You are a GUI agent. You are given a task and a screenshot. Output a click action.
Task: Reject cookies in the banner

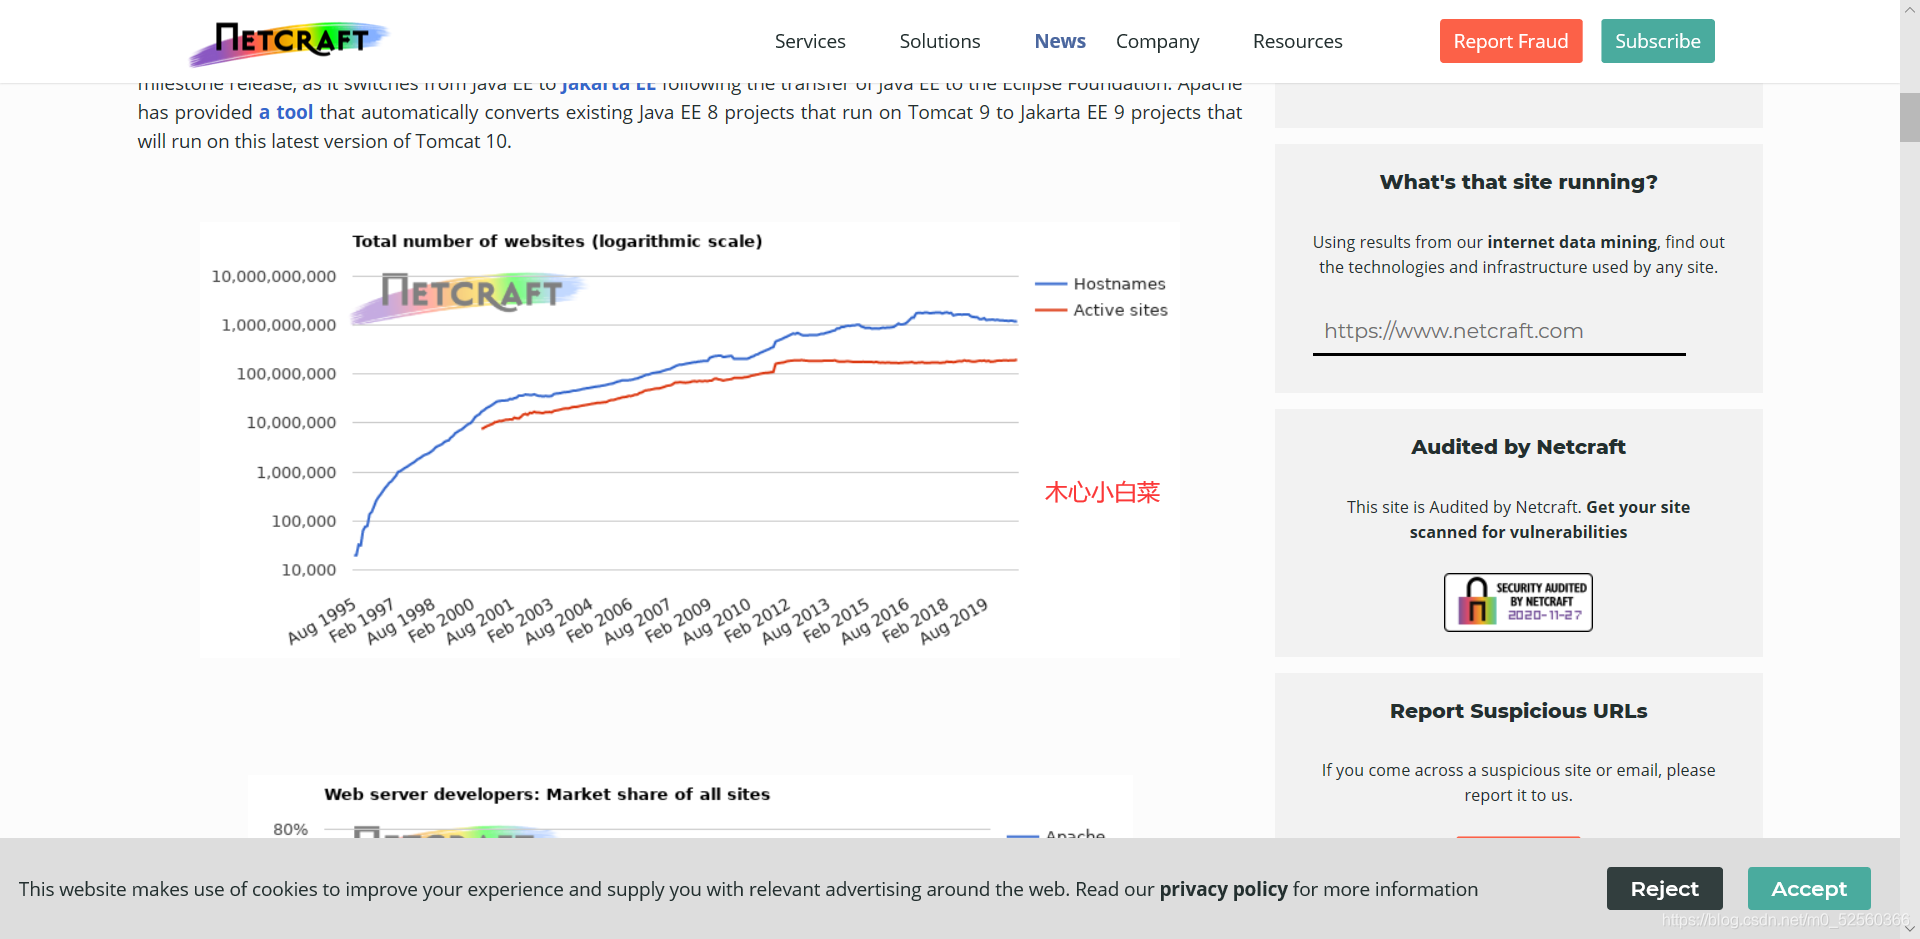click(x=1664, y=888)
